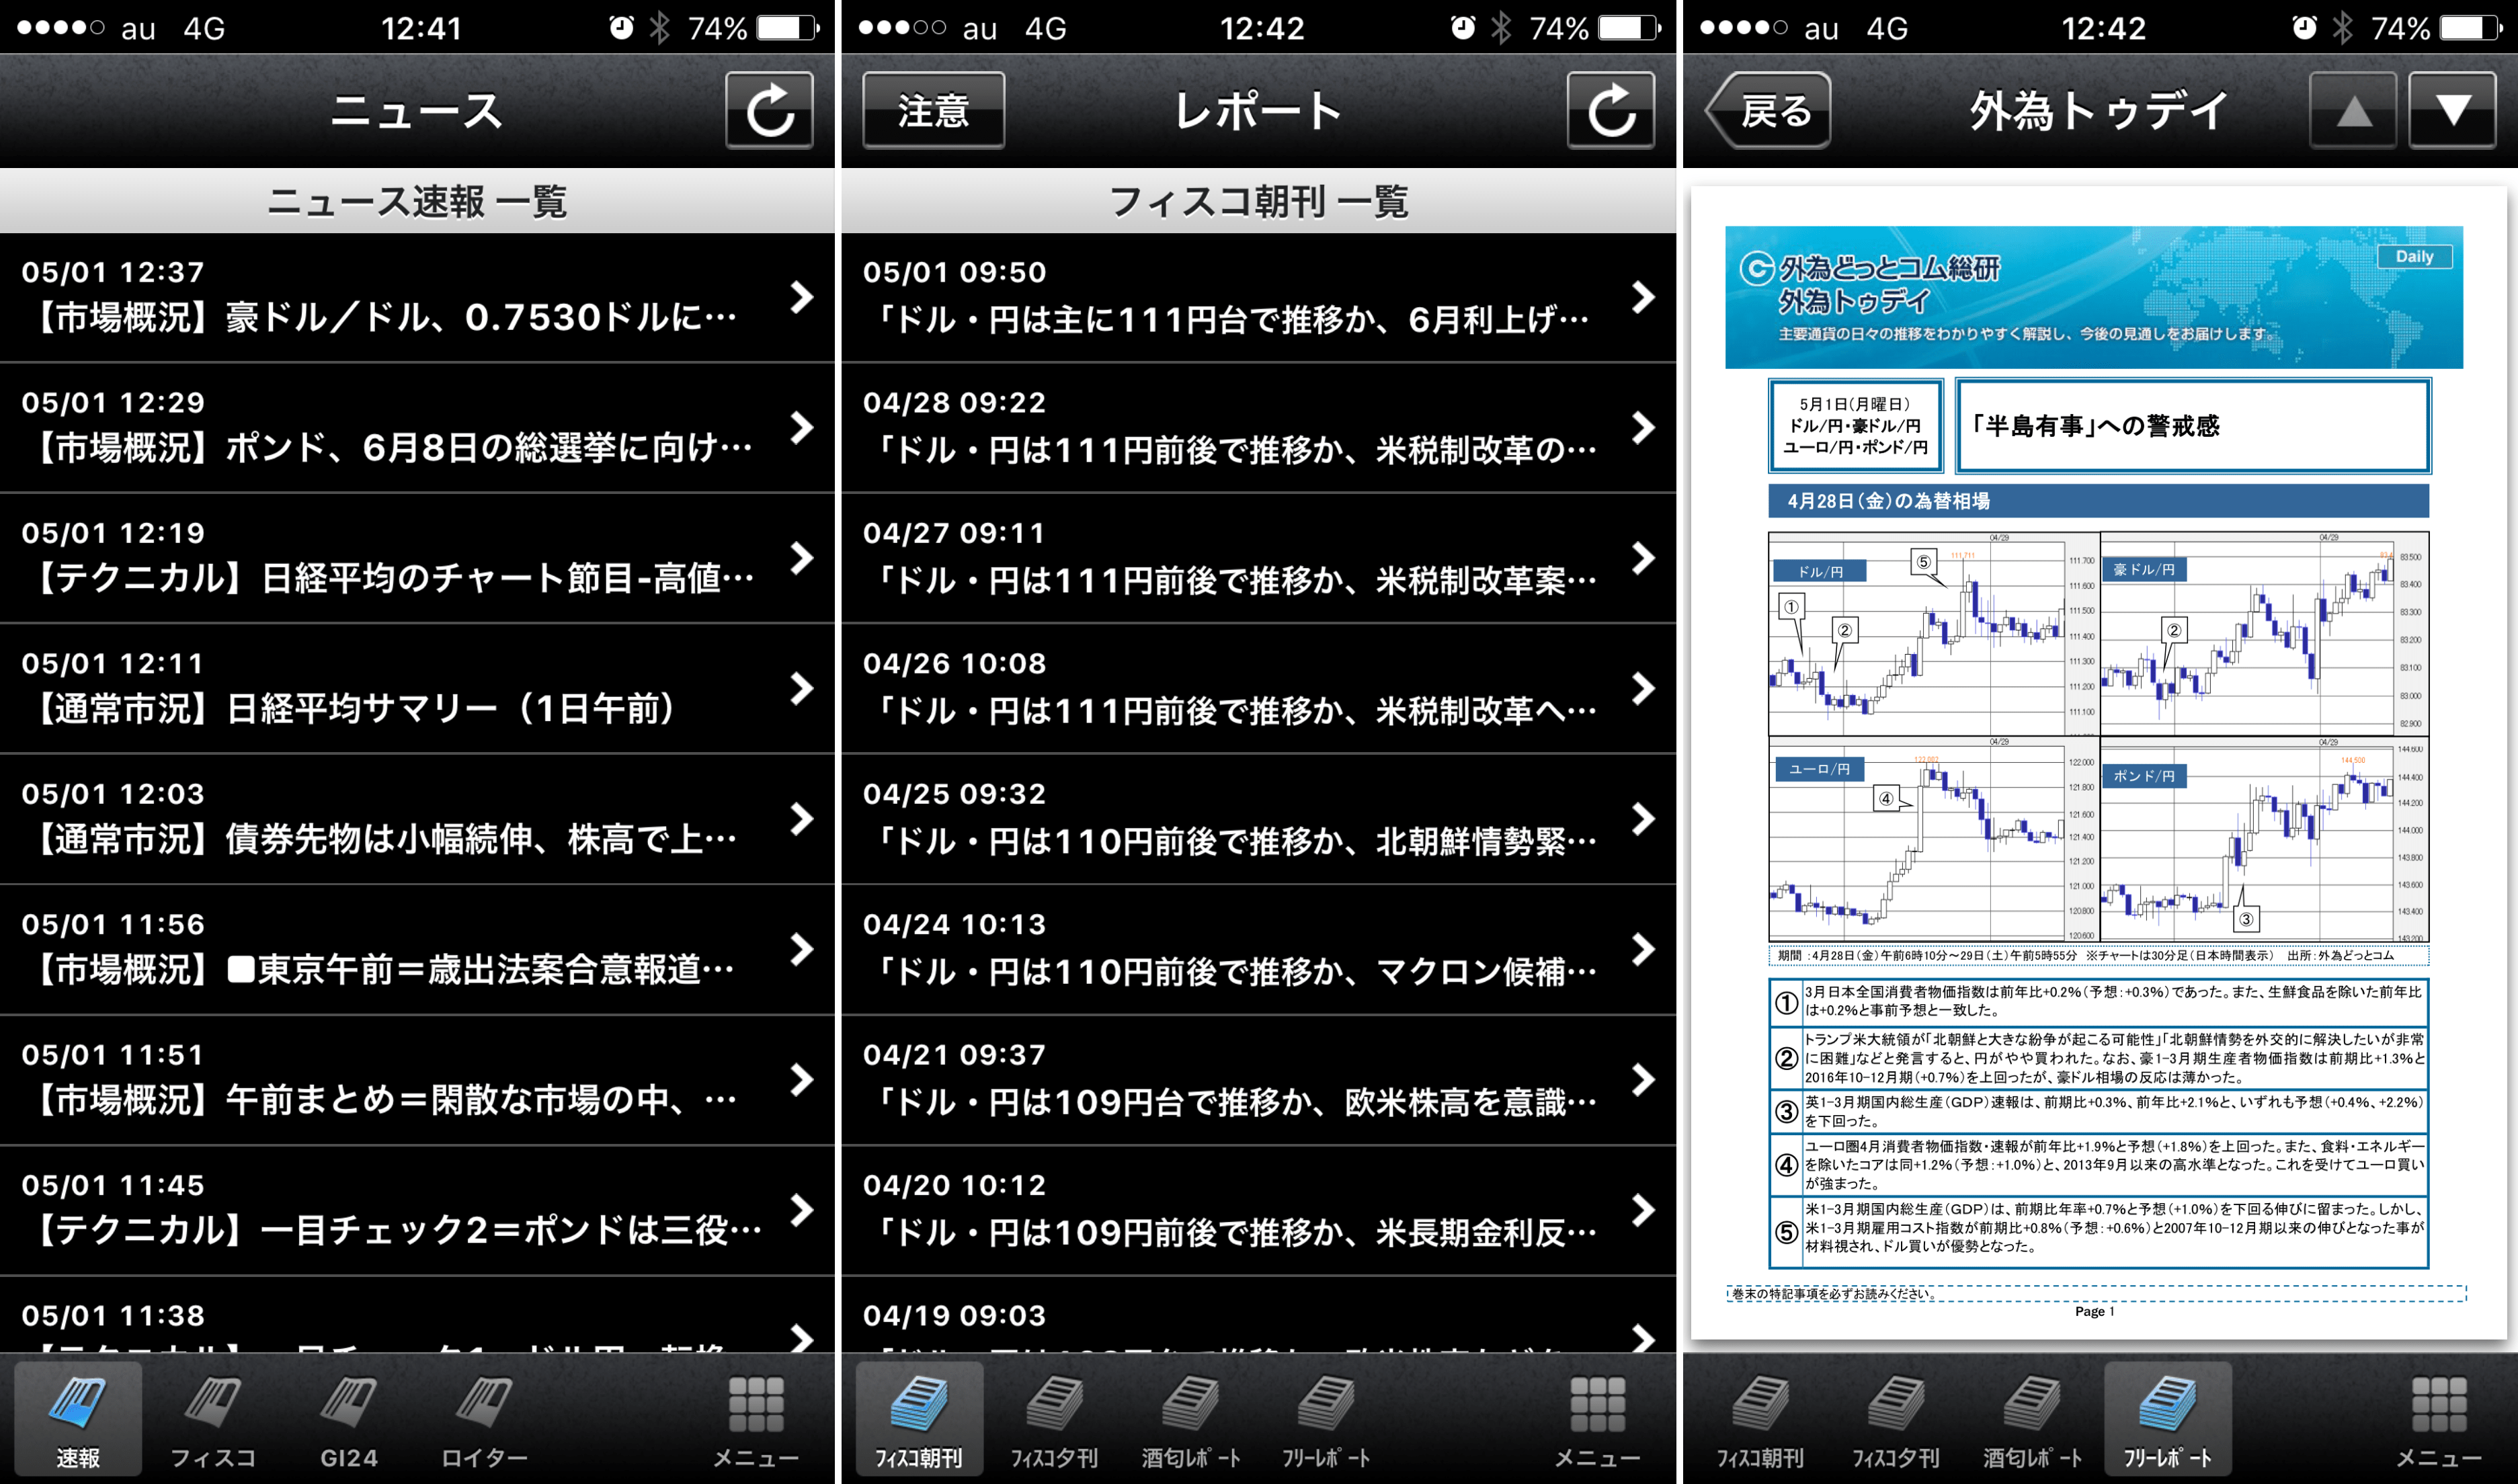Tap フィスコ朝刊 icon on 外為トゥデイ screen
The width and height of the screenshot is (2518, 1484).
(x=1760, y=1420)
